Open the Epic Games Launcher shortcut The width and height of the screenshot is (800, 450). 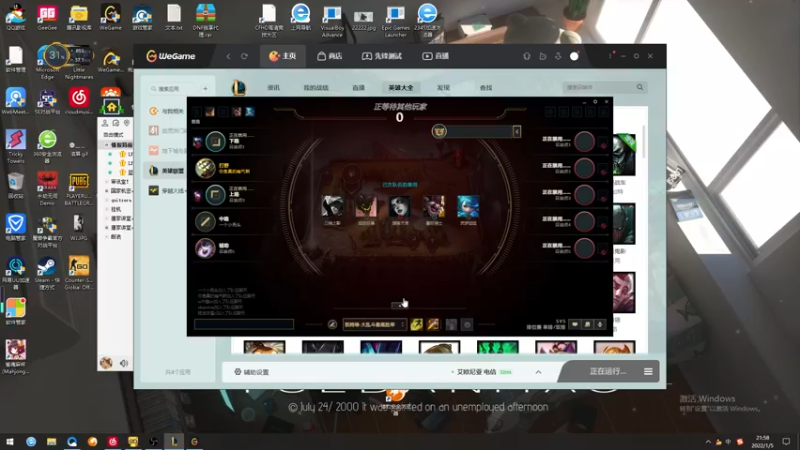pyautogui.click(x=395, y=21)
